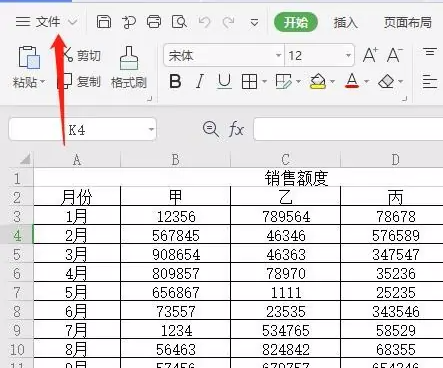Click cell containing 576589

pyautogui.click(x=392, y=235)
